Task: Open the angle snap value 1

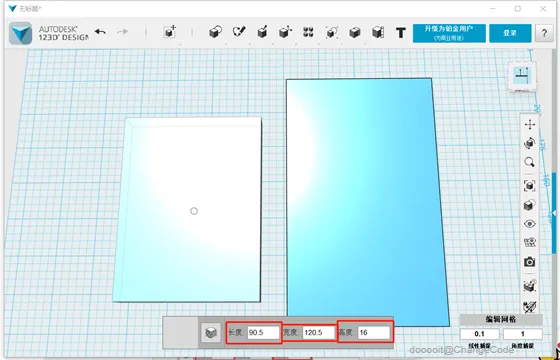Action: click(x=522, y=334)
